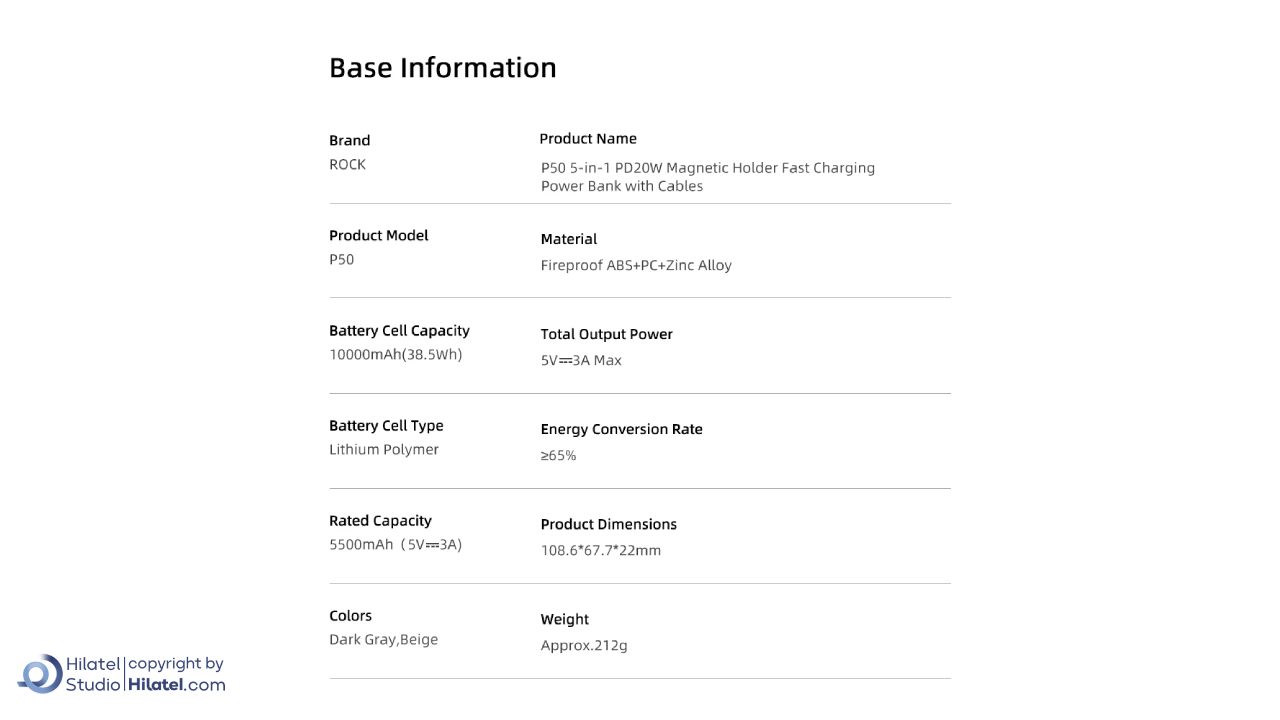This screenshot has height=720, width=1280.
Task: Click the Fireproof ABS+PC+Zinc Alloy text
Action: (636, 266)
